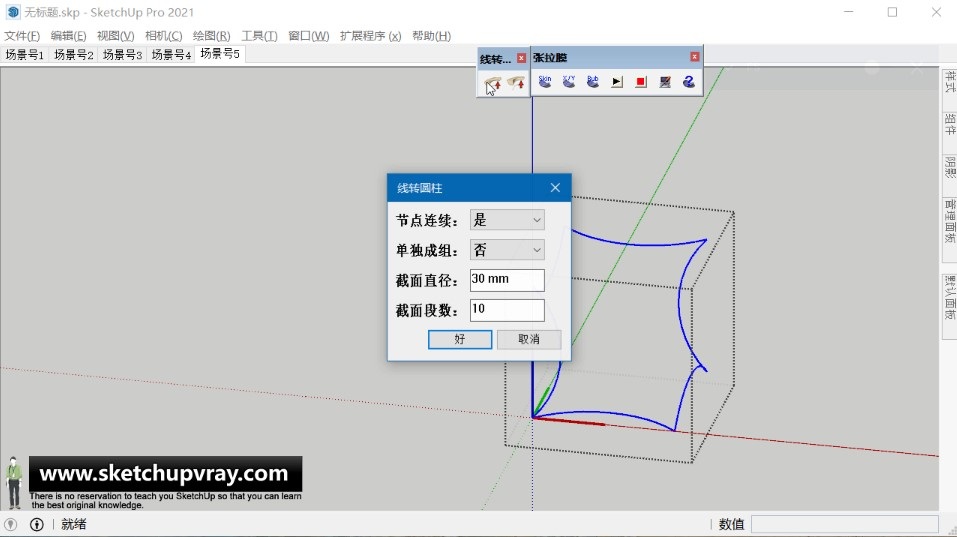
Task: Open the 帮助(H) menu
Action: pyautogui.click(x=432, y=36)
